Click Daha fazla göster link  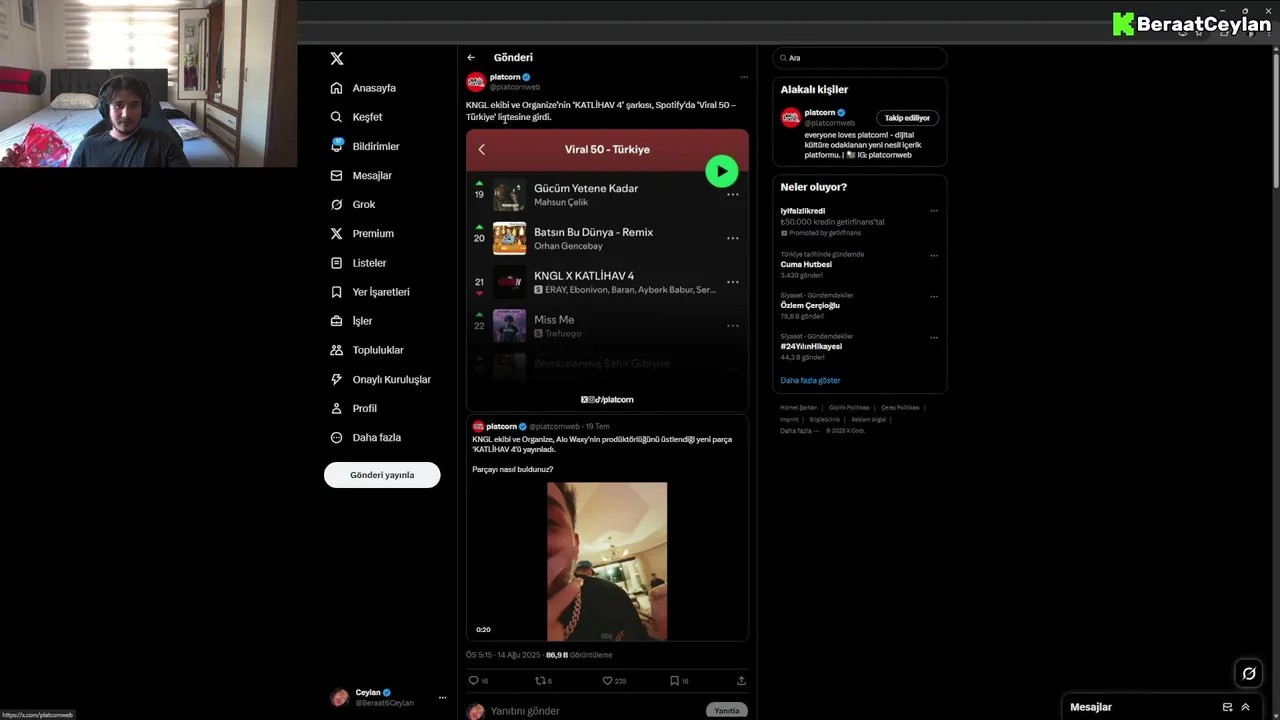click(x=810, y=381)
